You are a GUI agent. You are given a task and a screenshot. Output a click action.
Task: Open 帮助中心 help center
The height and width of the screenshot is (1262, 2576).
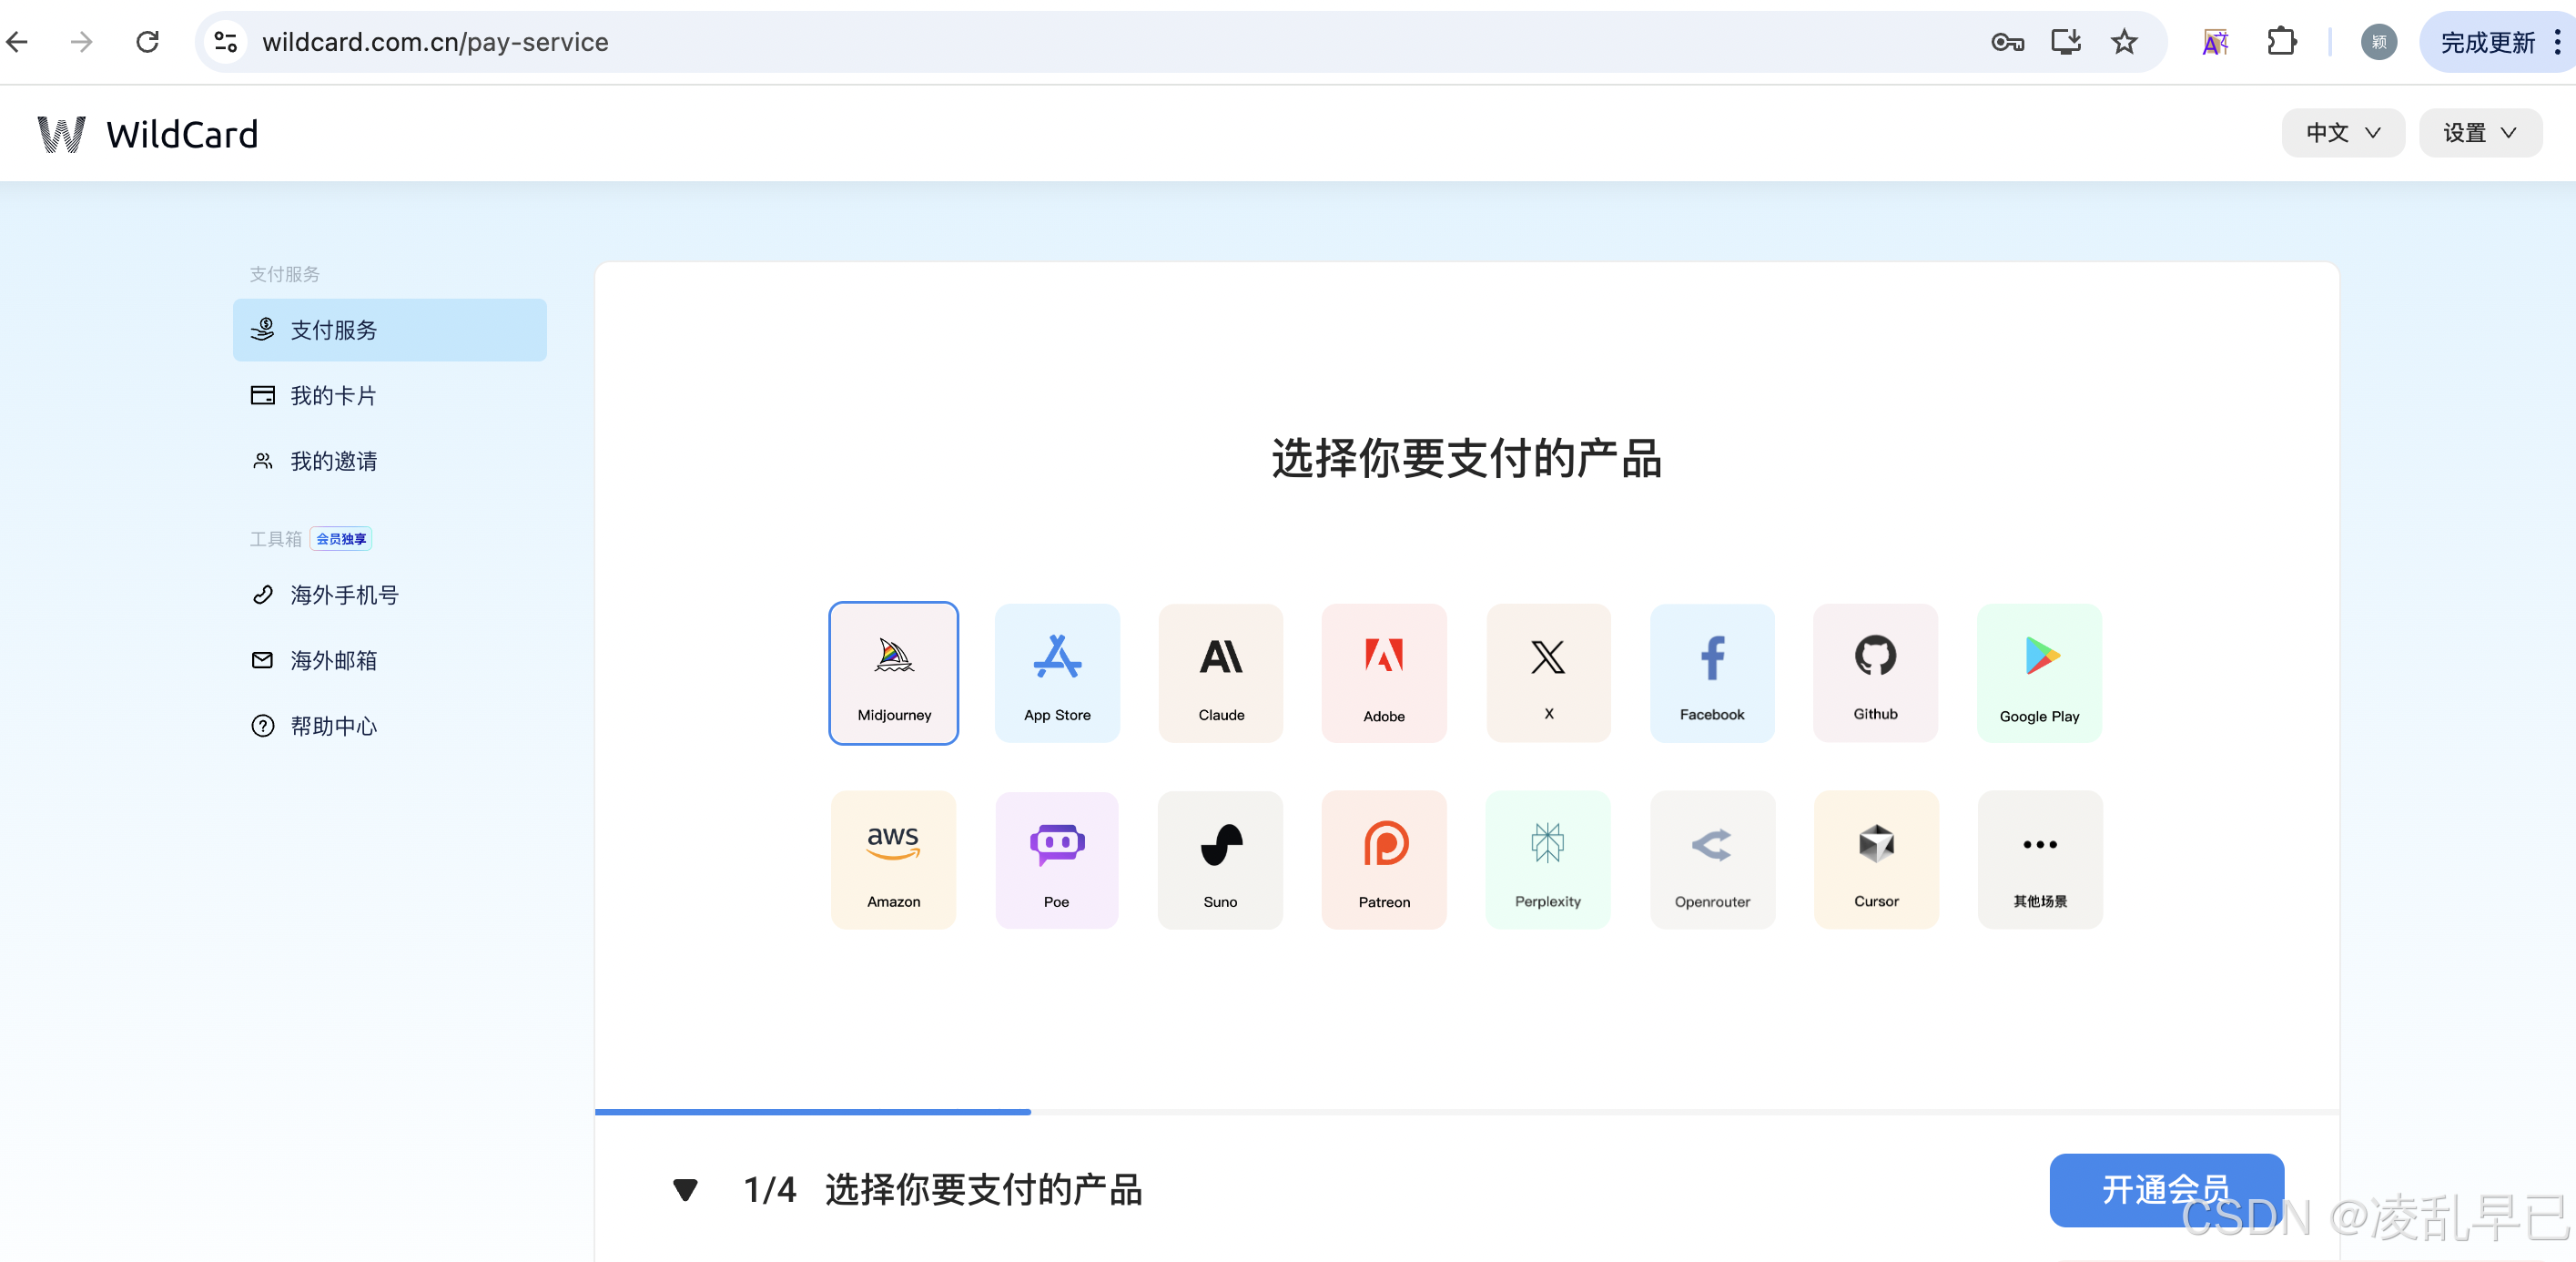pos(333,726)
